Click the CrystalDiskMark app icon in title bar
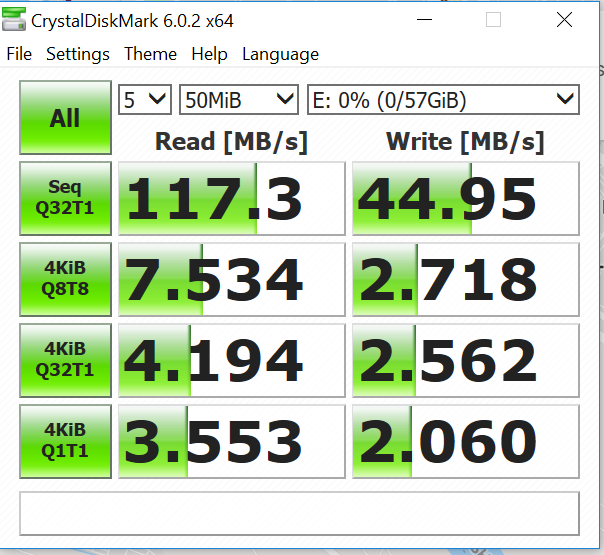The height and width of the screenshot is (555, 604). pyautogui.click(x=13, y=19)
